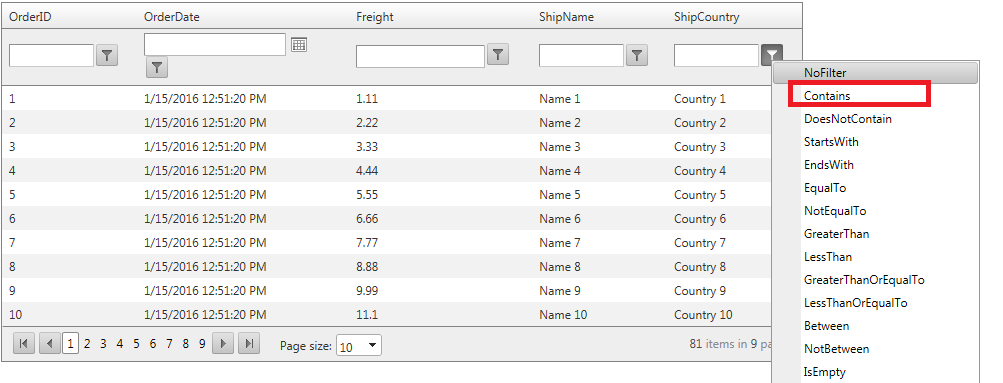Go to the next grid page

[223, 344]
